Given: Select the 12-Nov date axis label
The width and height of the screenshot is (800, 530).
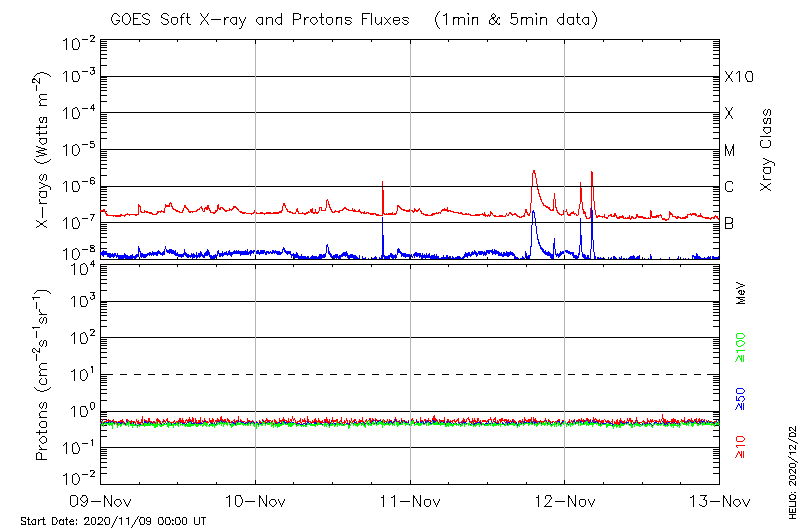Looking at the screenshot, I should coord(564,500).
